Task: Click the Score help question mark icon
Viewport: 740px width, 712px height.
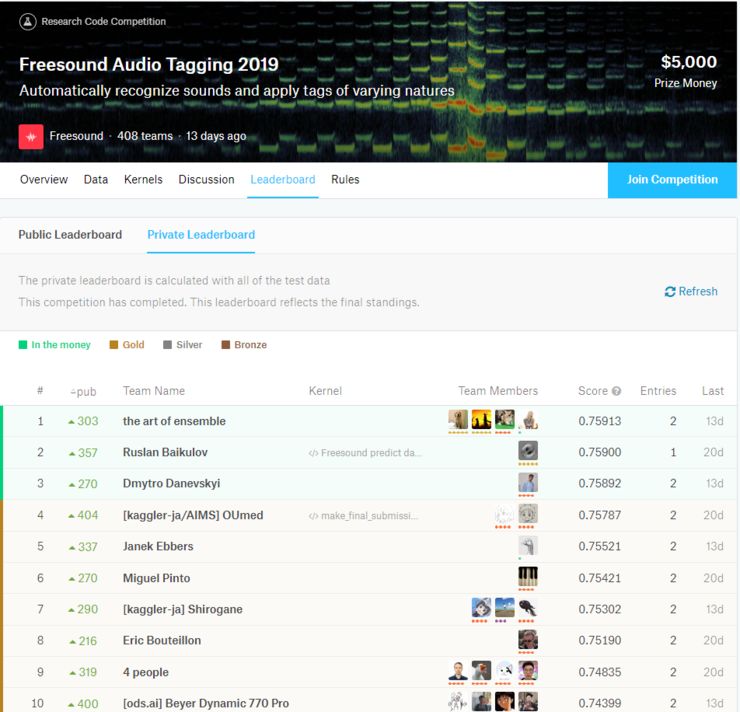Action: click(x=616, y=391)
